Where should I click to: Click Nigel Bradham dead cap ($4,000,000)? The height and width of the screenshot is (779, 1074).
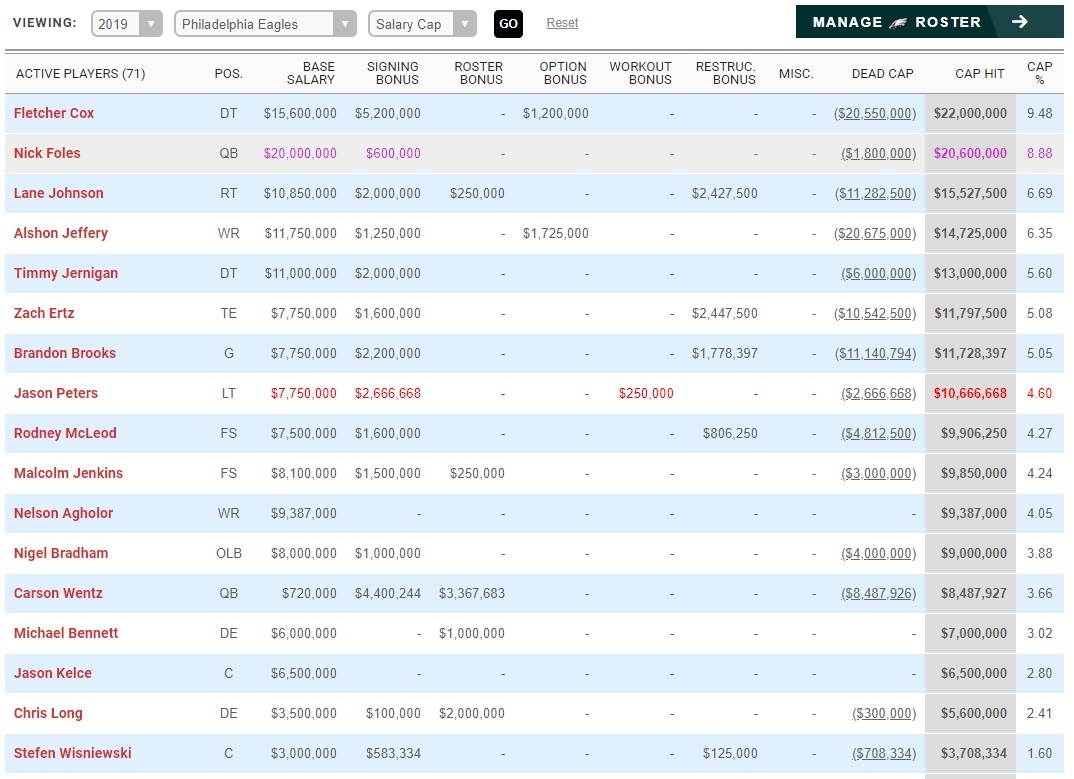879,554
